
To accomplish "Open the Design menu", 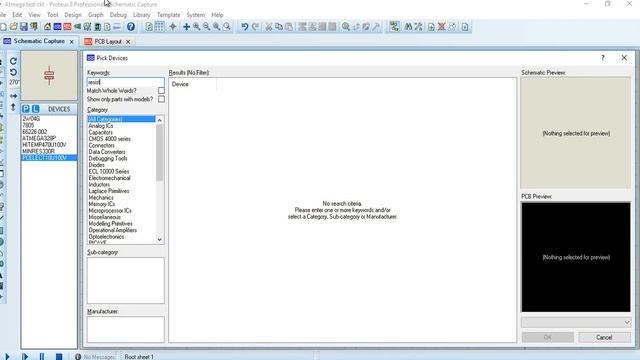I will coord(73,15).
